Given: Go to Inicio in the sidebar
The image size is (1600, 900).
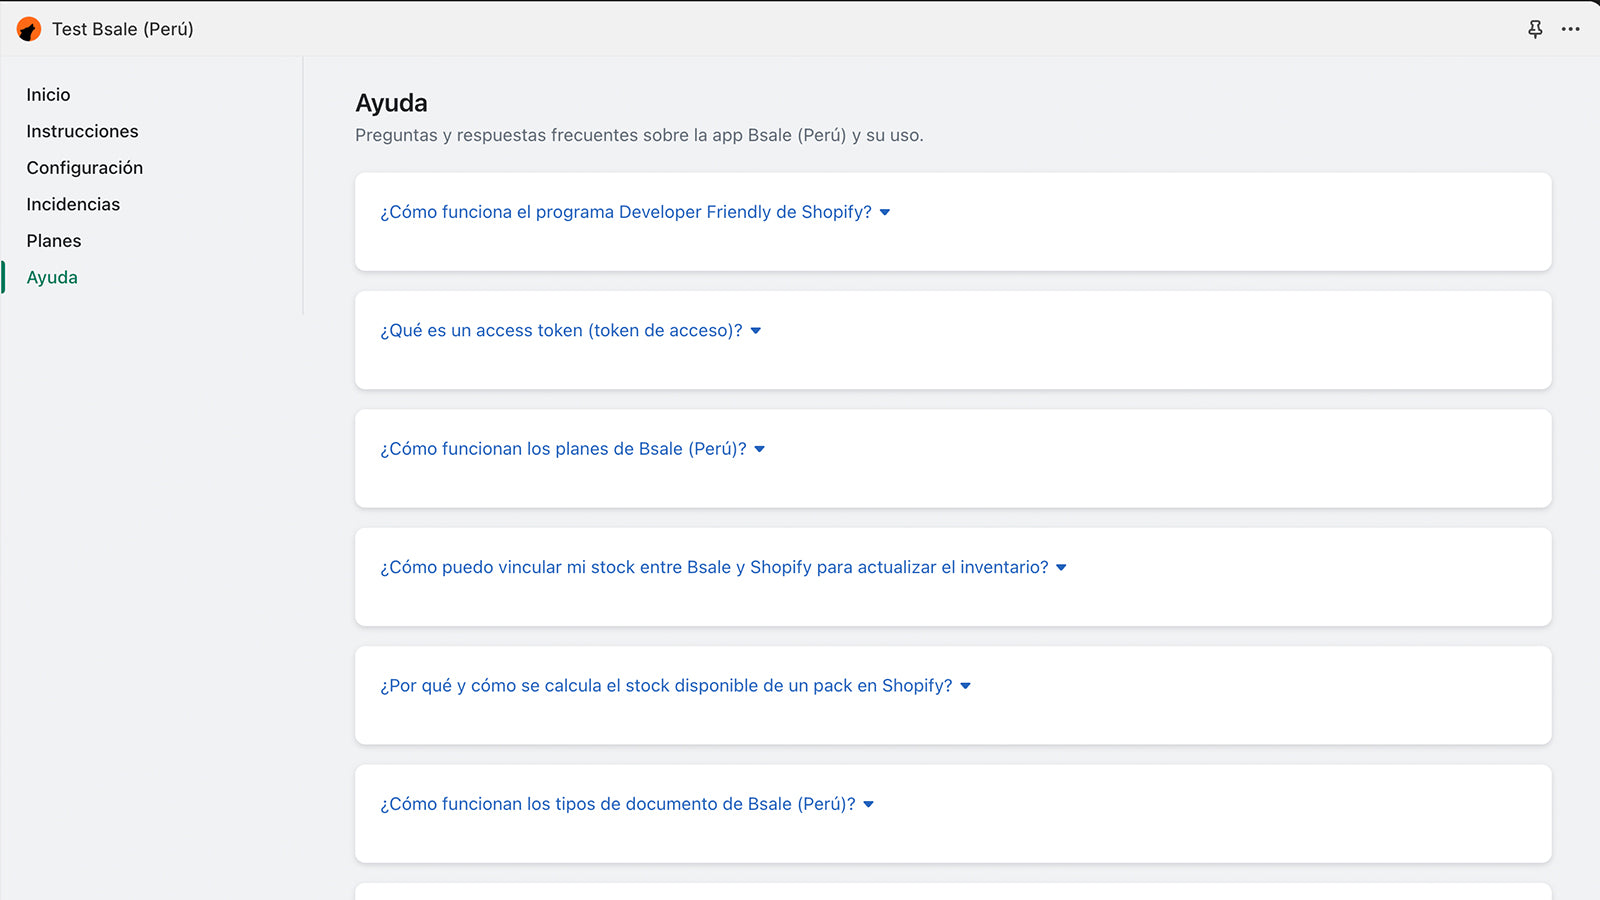Looking at the screenshot, I should pos(48,95).
